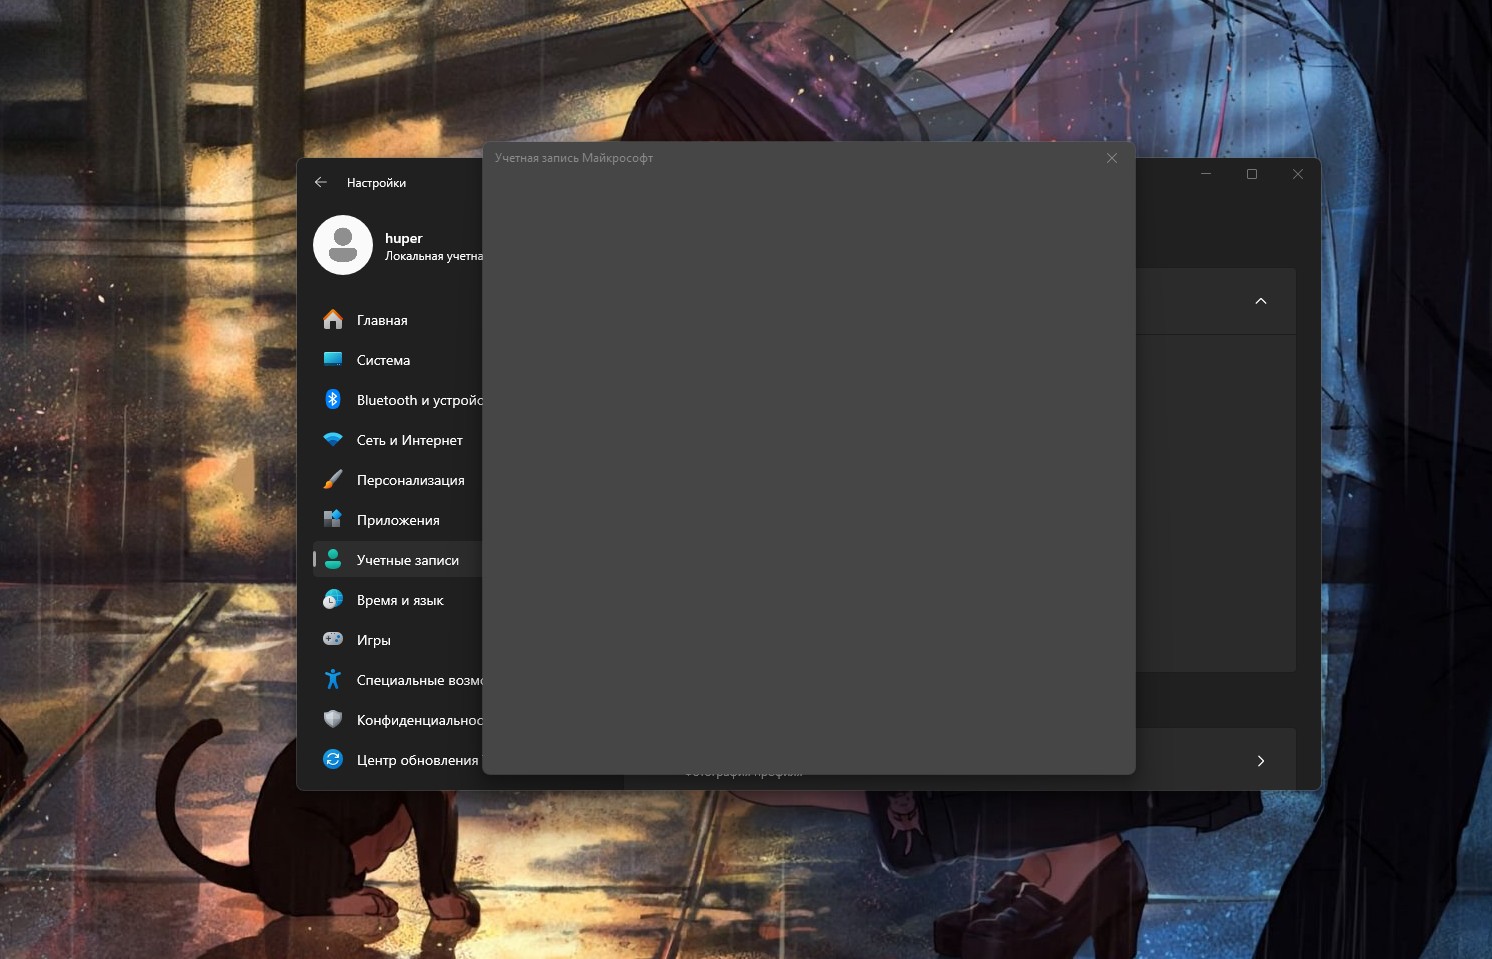Open Время и язык clock globe icon
This screenshot has width=1492, height=959.
tap(333, 600)
